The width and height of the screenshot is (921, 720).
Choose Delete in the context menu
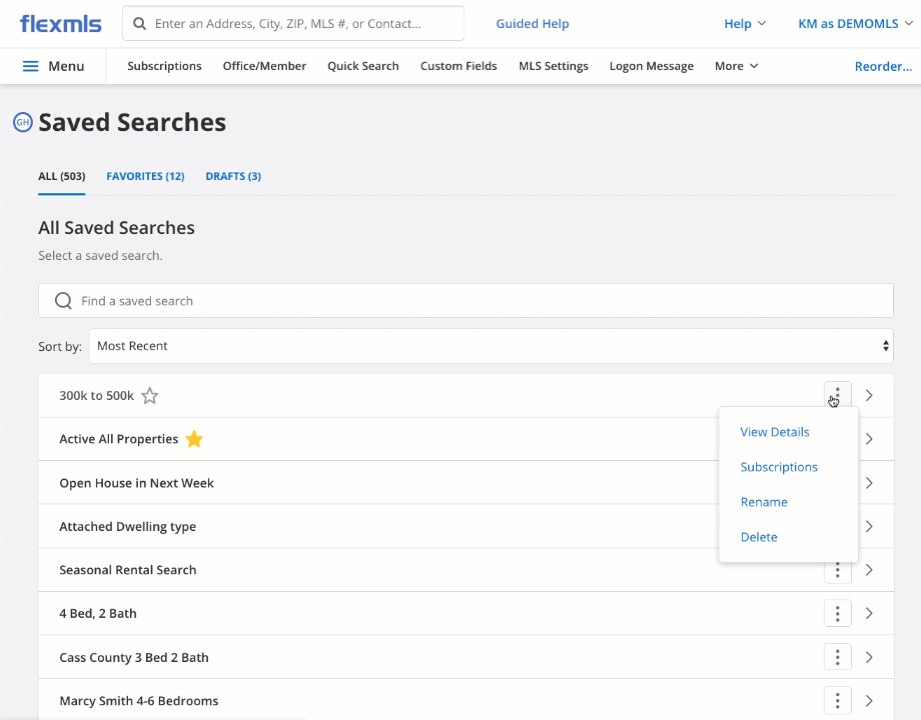pyautogui.click(x=759, y=537)
